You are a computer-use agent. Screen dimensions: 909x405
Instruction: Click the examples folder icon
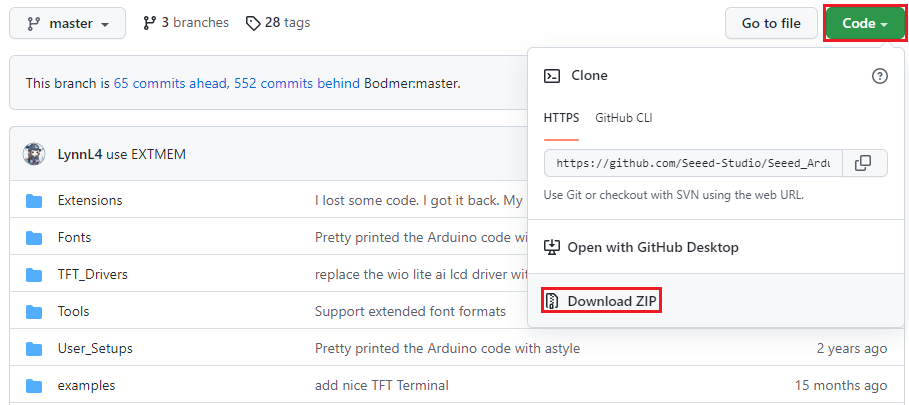(34, 386)
